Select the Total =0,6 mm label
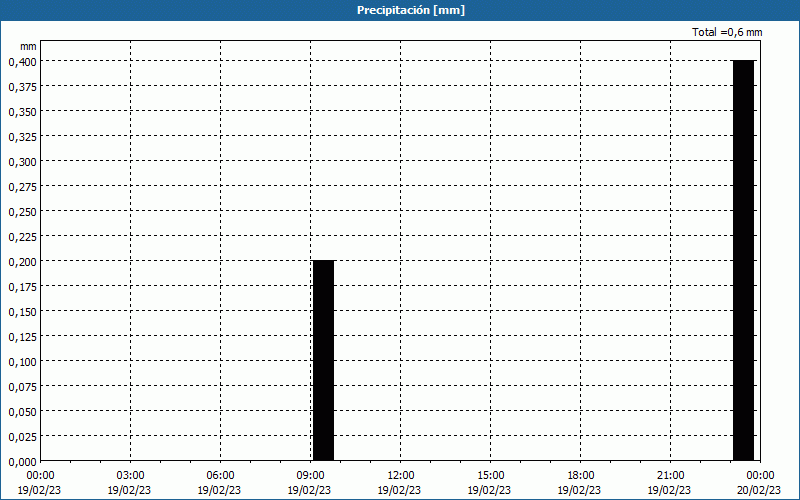Image resolution: width=800 pixels, height=500 pixels. coord(727,32)
